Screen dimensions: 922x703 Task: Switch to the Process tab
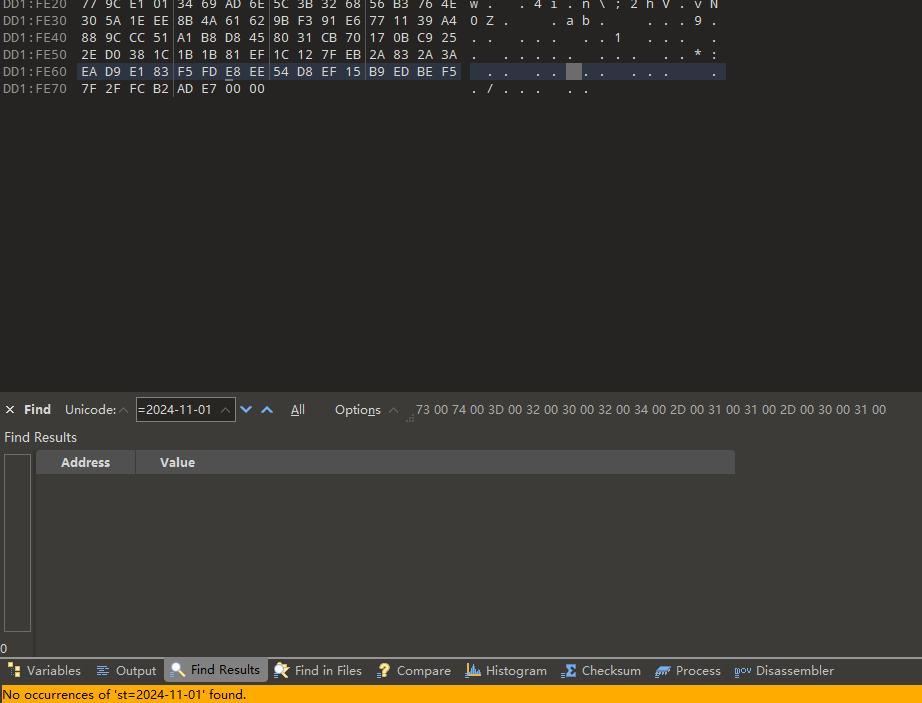688,671
